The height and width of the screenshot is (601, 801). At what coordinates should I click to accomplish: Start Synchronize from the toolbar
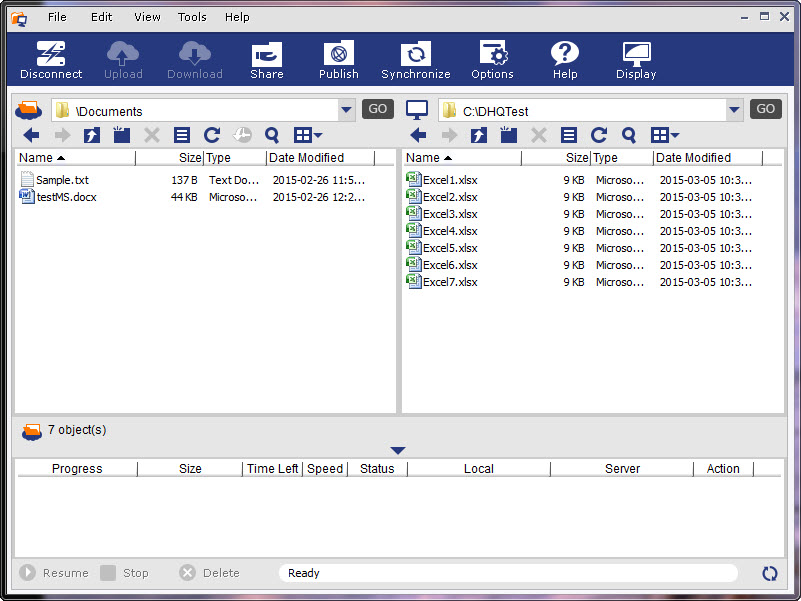[x=415, y=60]
